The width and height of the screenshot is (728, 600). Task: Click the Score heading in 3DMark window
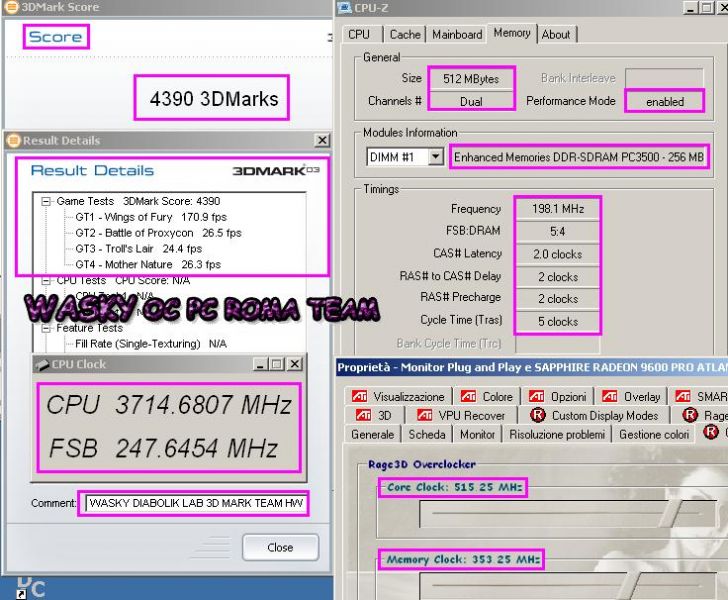point(55,37)
